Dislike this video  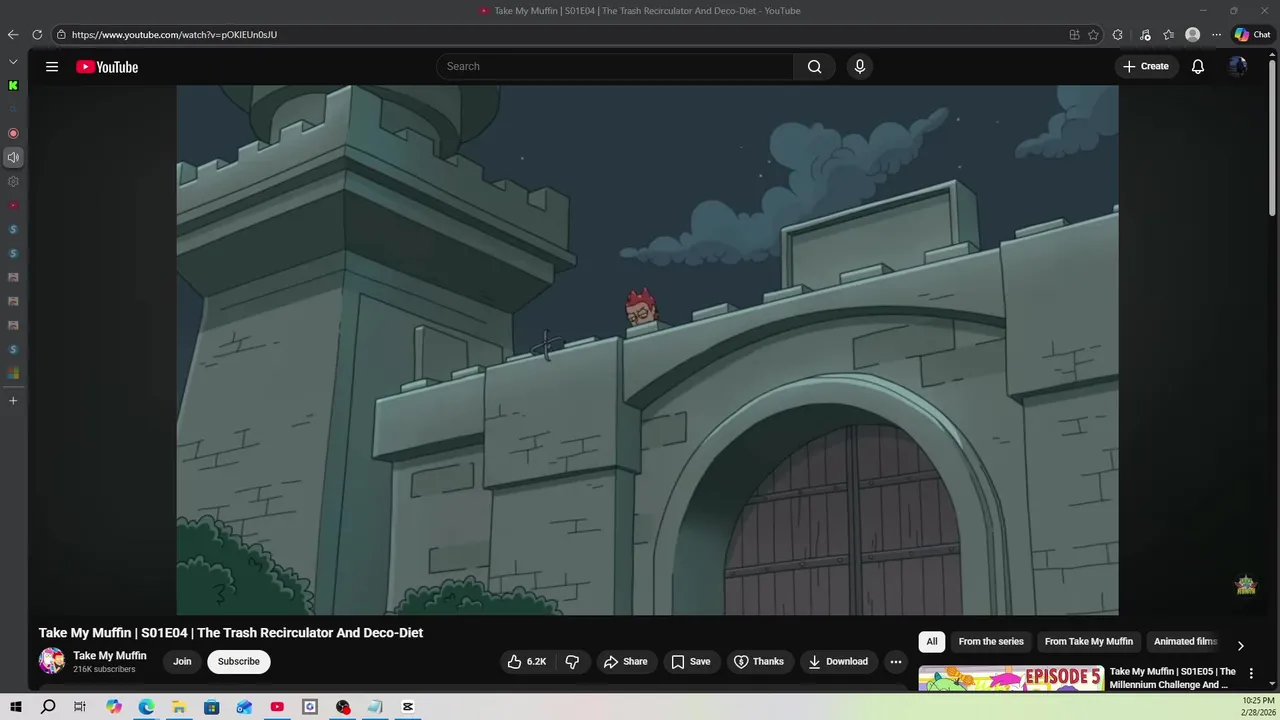point(572,661)
